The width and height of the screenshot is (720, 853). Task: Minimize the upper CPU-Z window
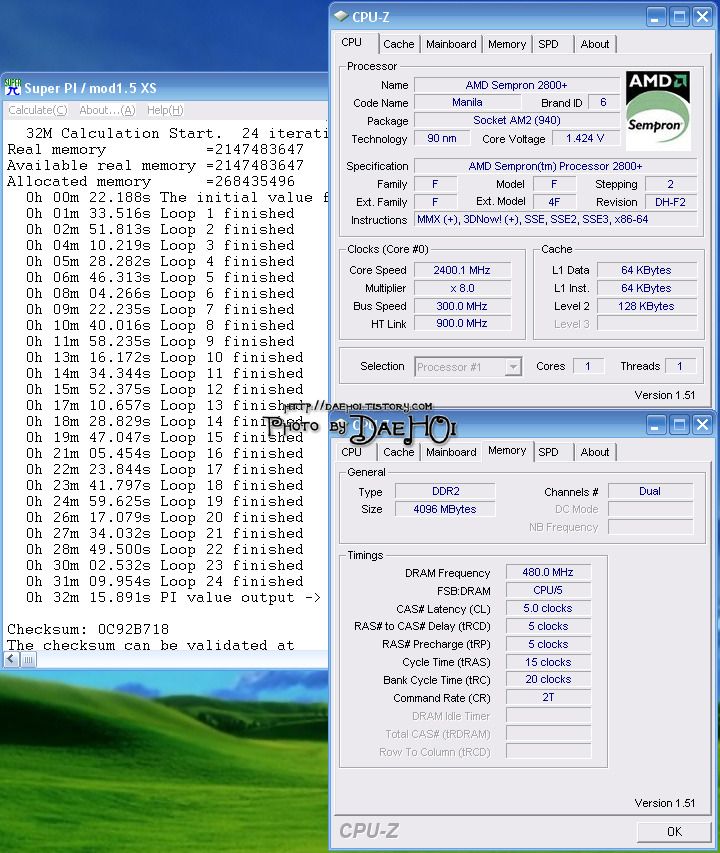656,16
